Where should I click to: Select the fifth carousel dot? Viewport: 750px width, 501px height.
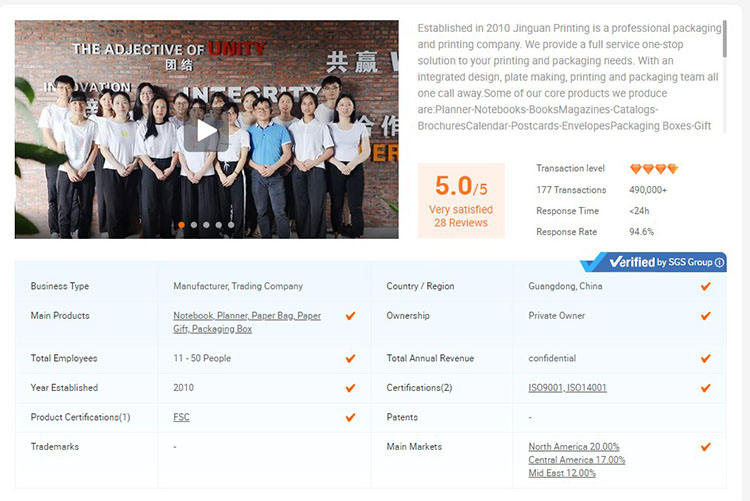(231, 224)
